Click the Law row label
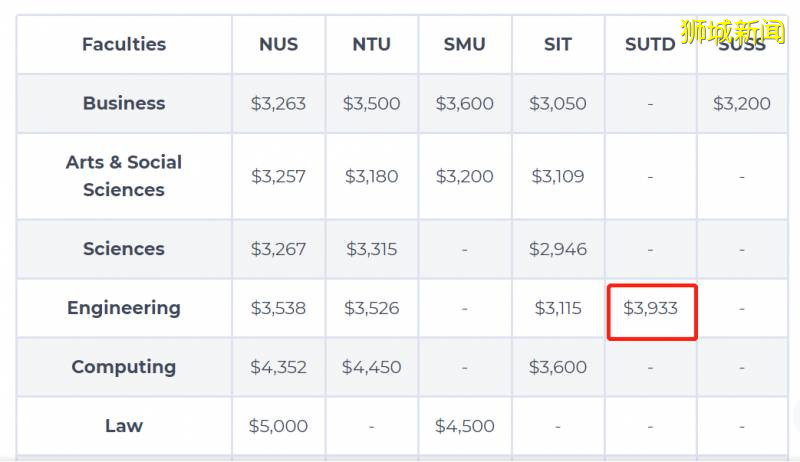Image resolution: width=800 pixels, height=462 pixels. pos(124,426)
